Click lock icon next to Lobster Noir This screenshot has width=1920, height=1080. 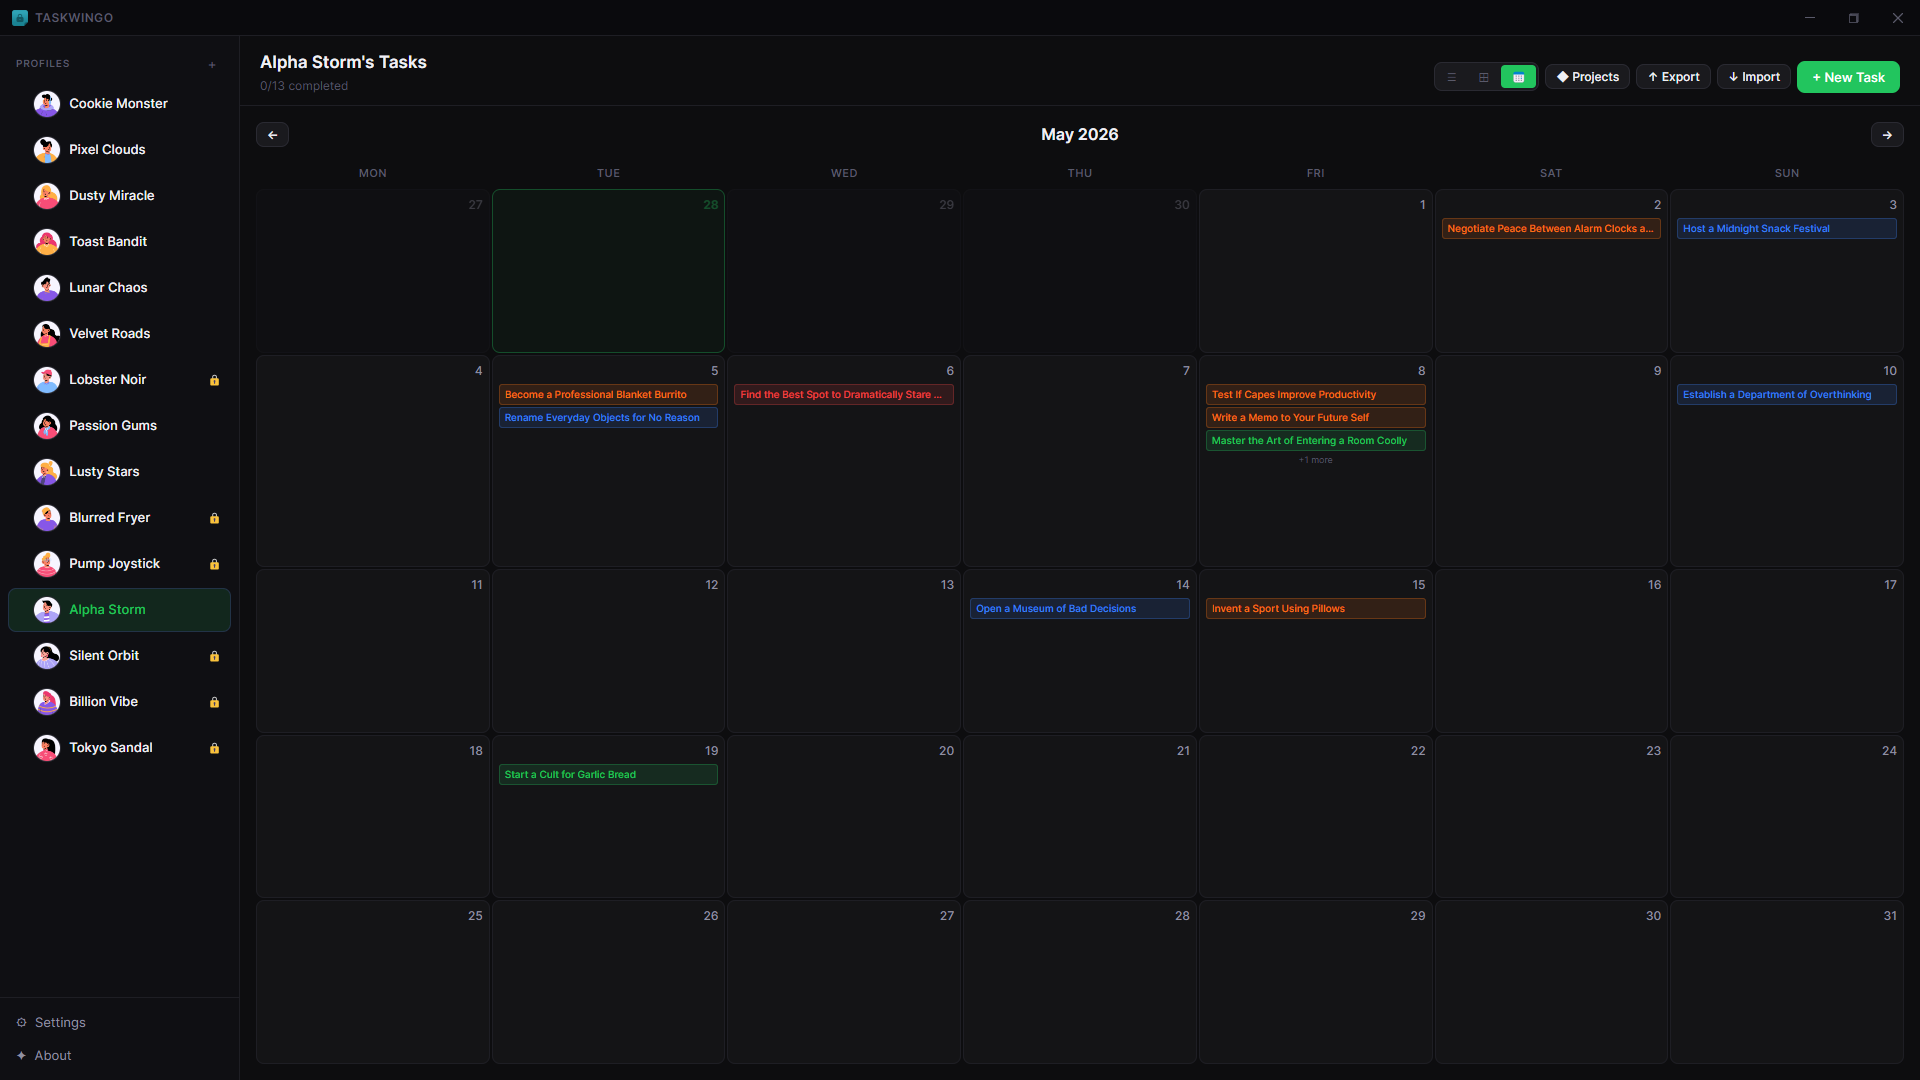click(214, 380)
